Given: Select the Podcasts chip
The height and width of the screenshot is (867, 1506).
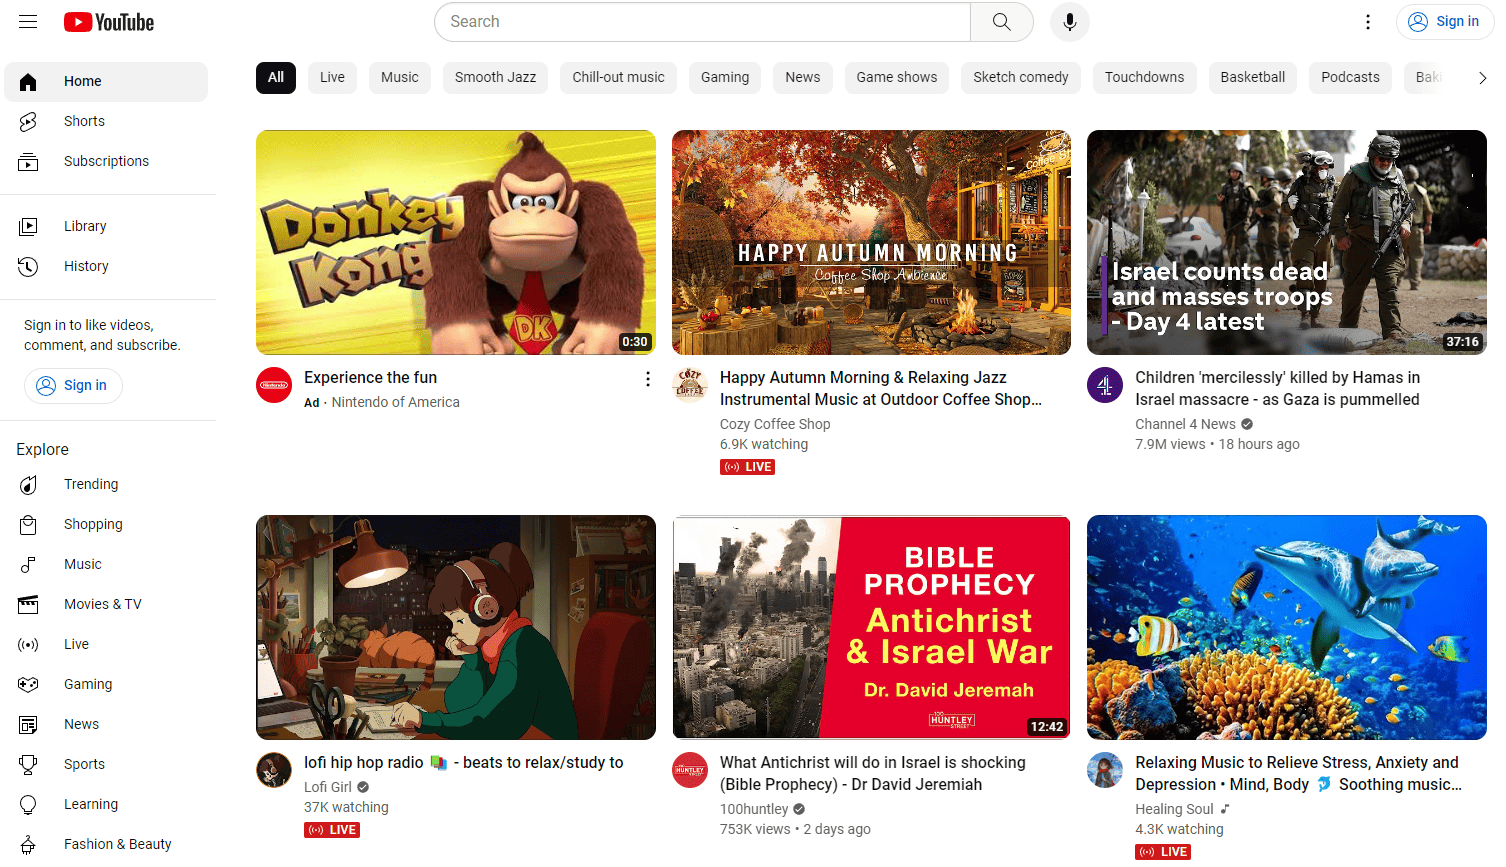Looking at the screenshot, I should [x=1350, y=77].
